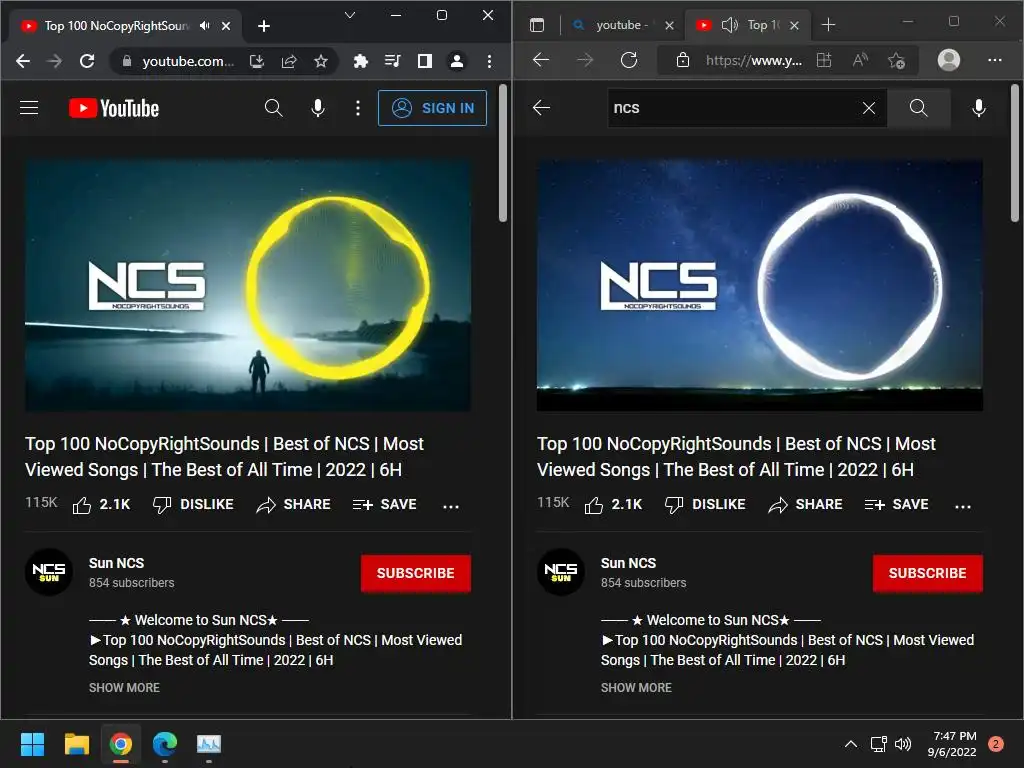Toggle Chrome side panel icon

point(424,61)
